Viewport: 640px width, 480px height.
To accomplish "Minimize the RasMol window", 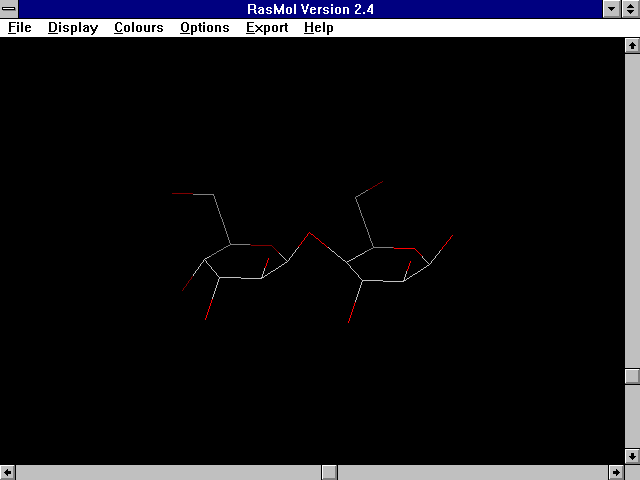I will click(613, 9).
